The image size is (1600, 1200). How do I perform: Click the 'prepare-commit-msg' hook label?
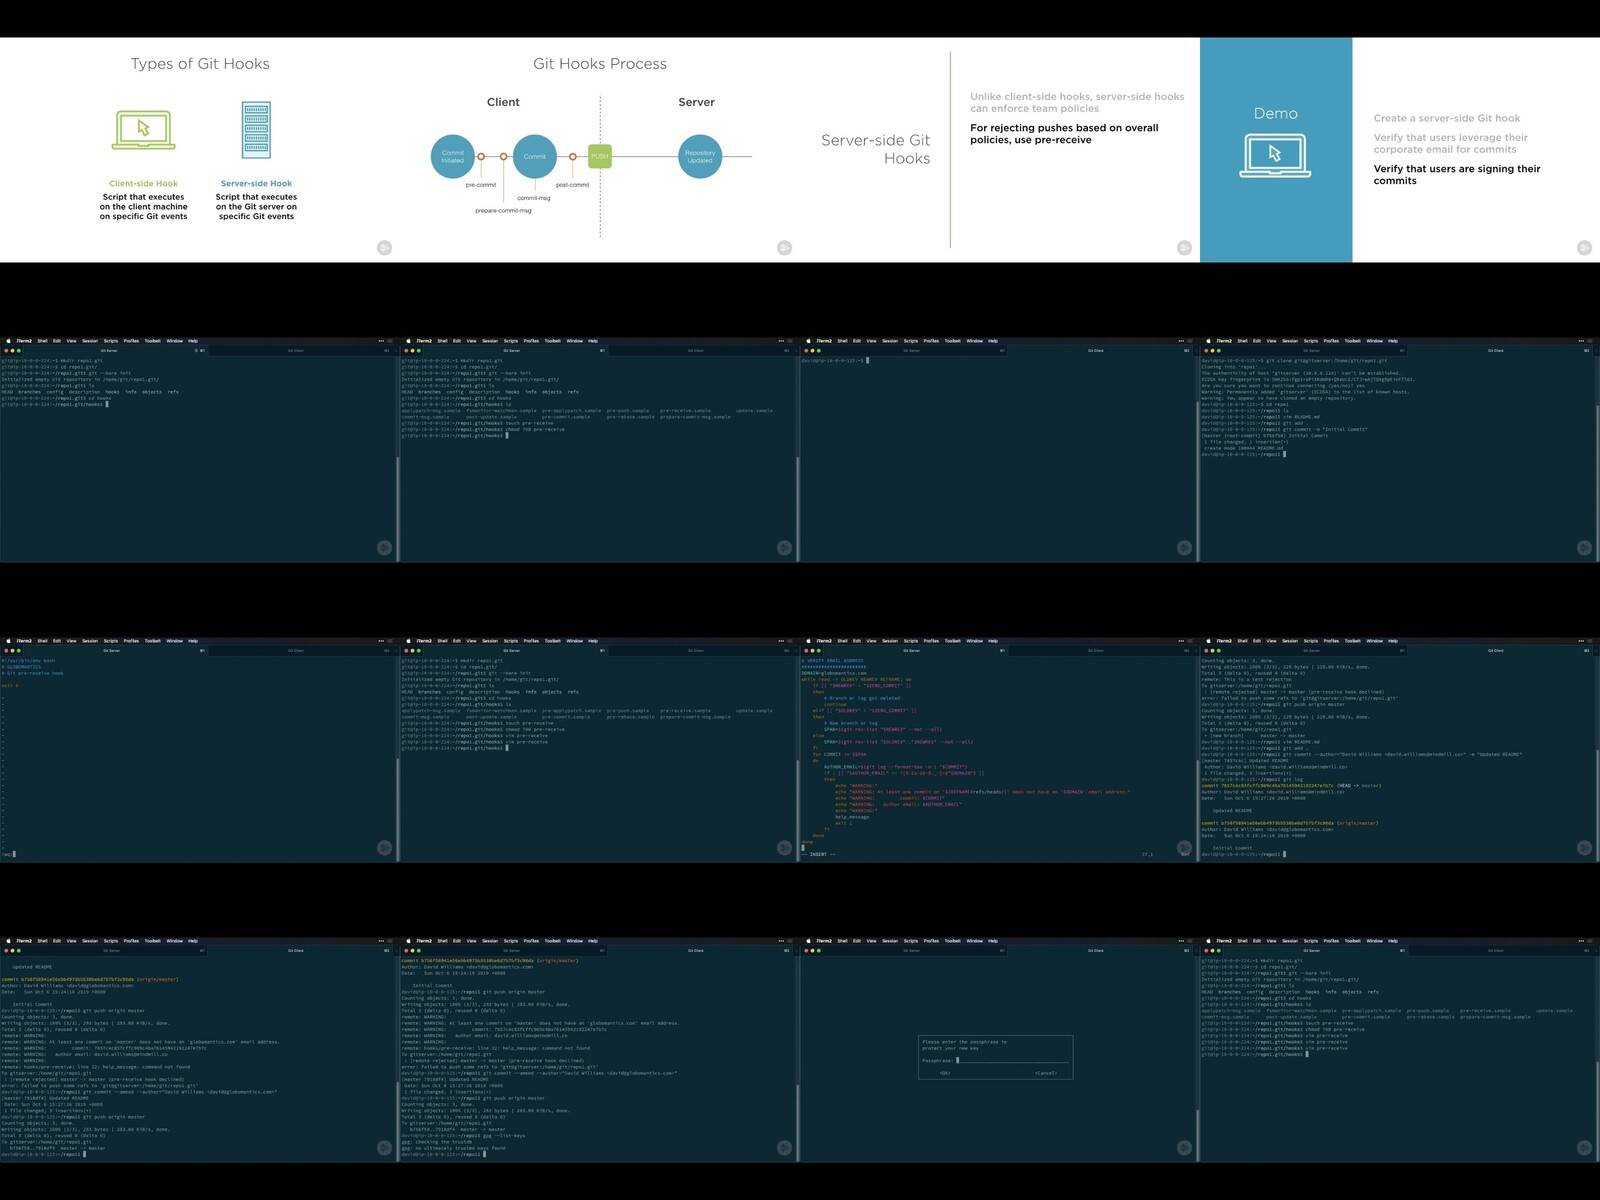[503, 211]
